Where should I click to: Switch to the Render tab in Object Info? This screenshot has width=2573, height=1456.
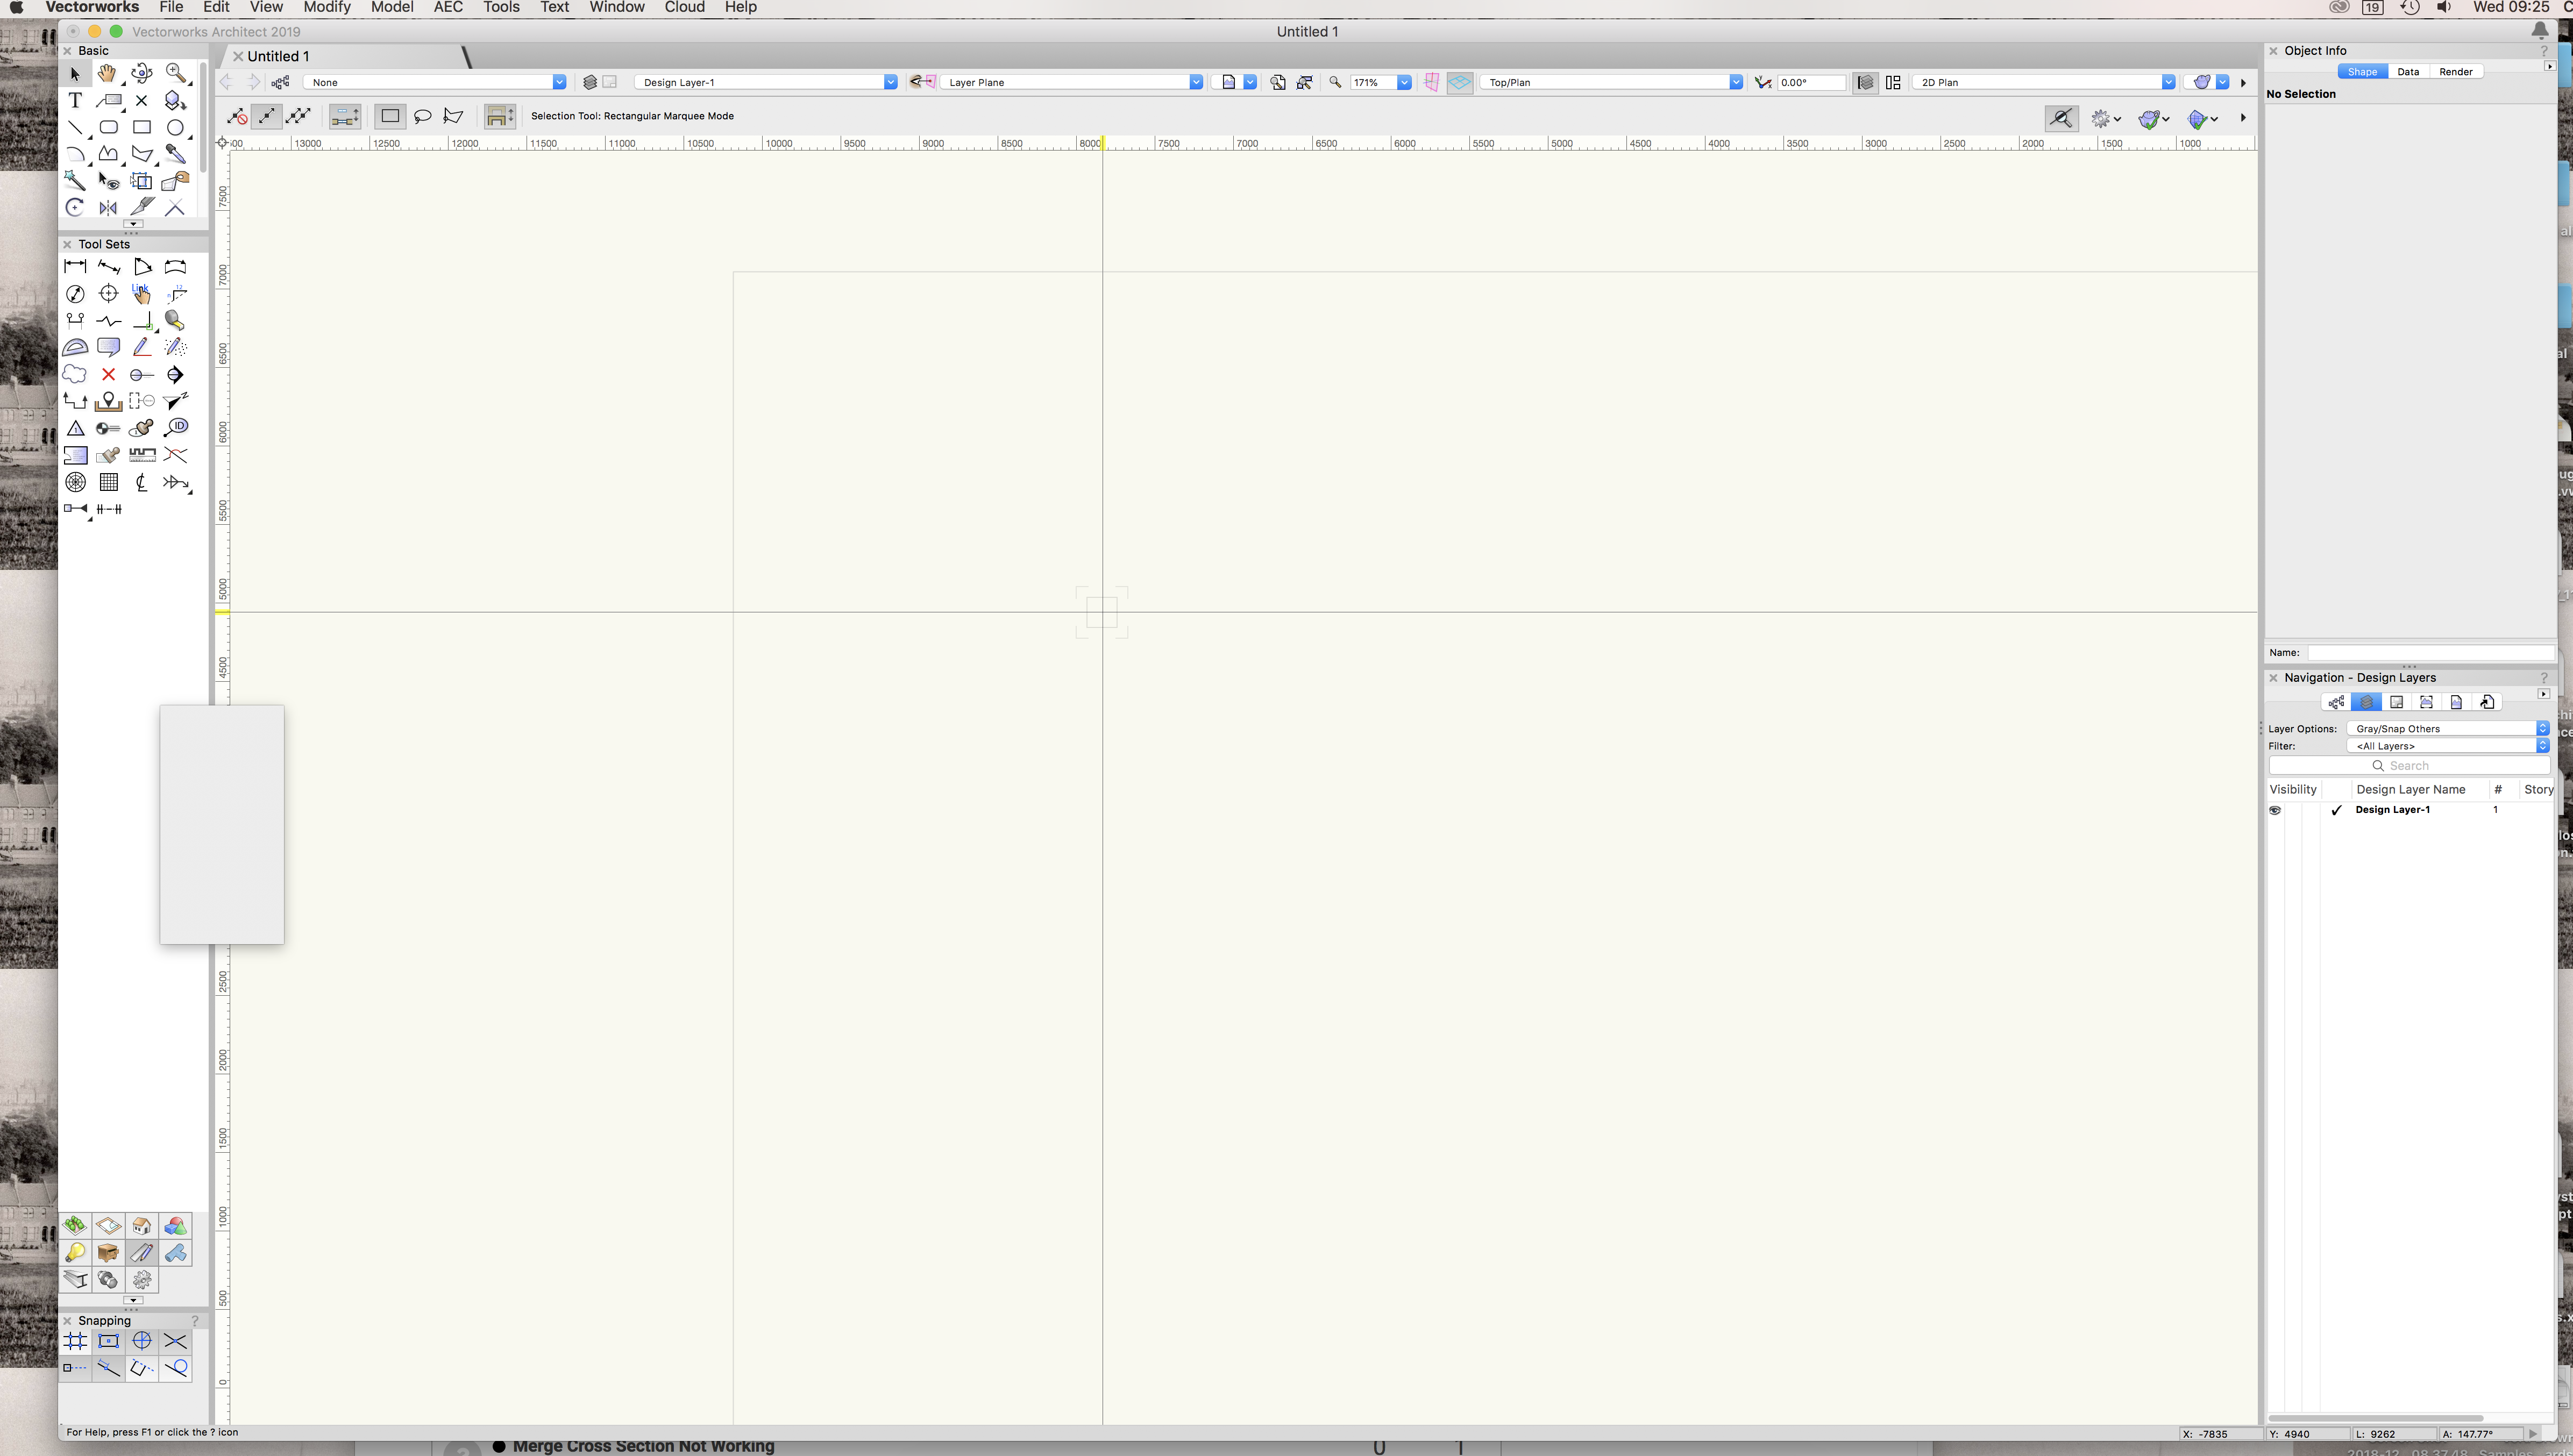(2455, 72)
